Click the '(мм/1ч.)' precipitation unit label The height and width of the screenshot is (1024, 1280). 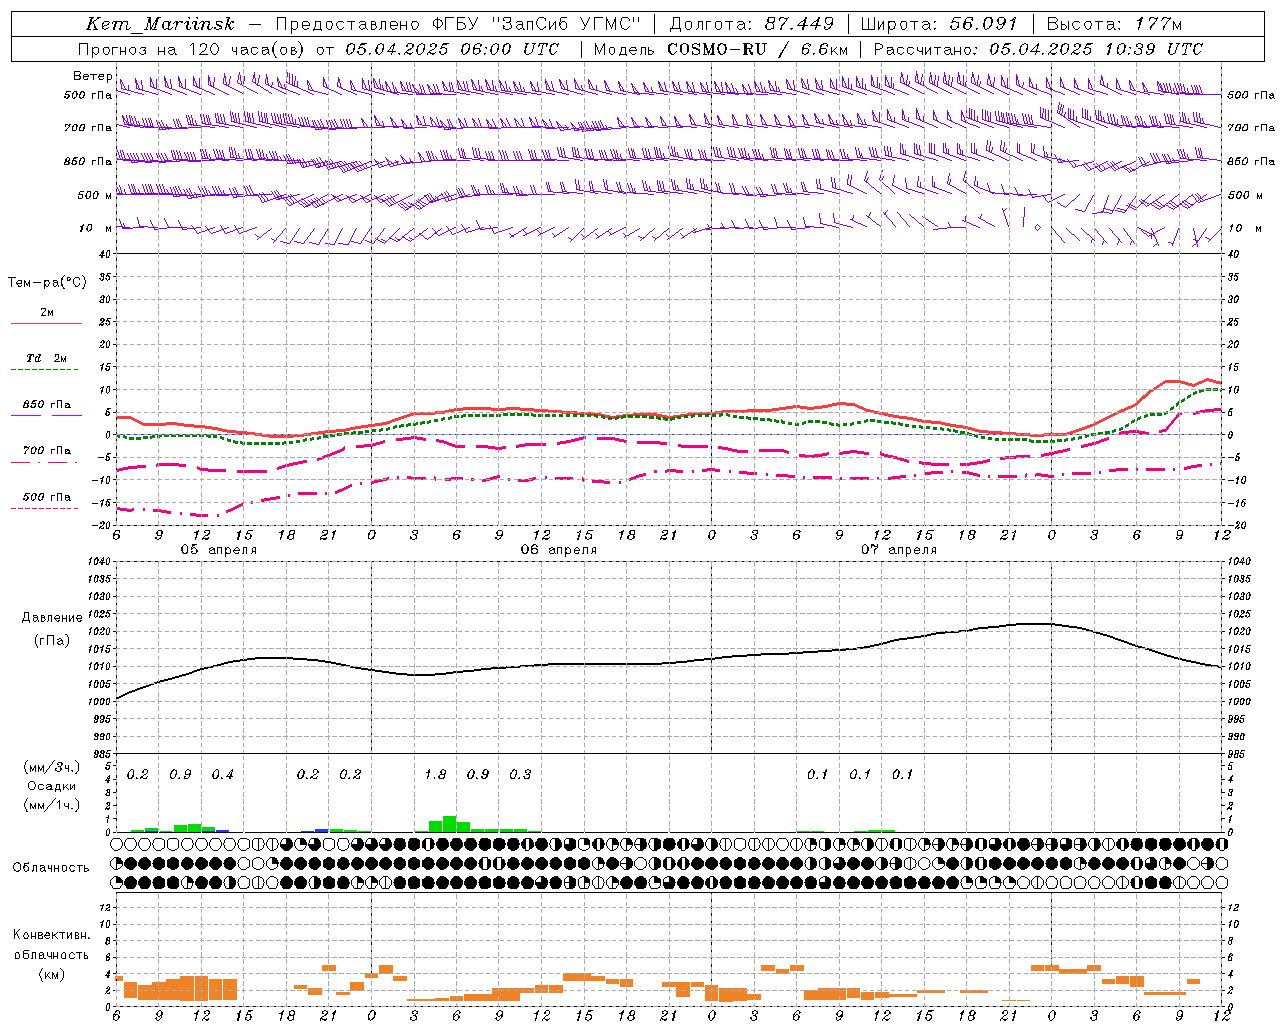point(52,805)
